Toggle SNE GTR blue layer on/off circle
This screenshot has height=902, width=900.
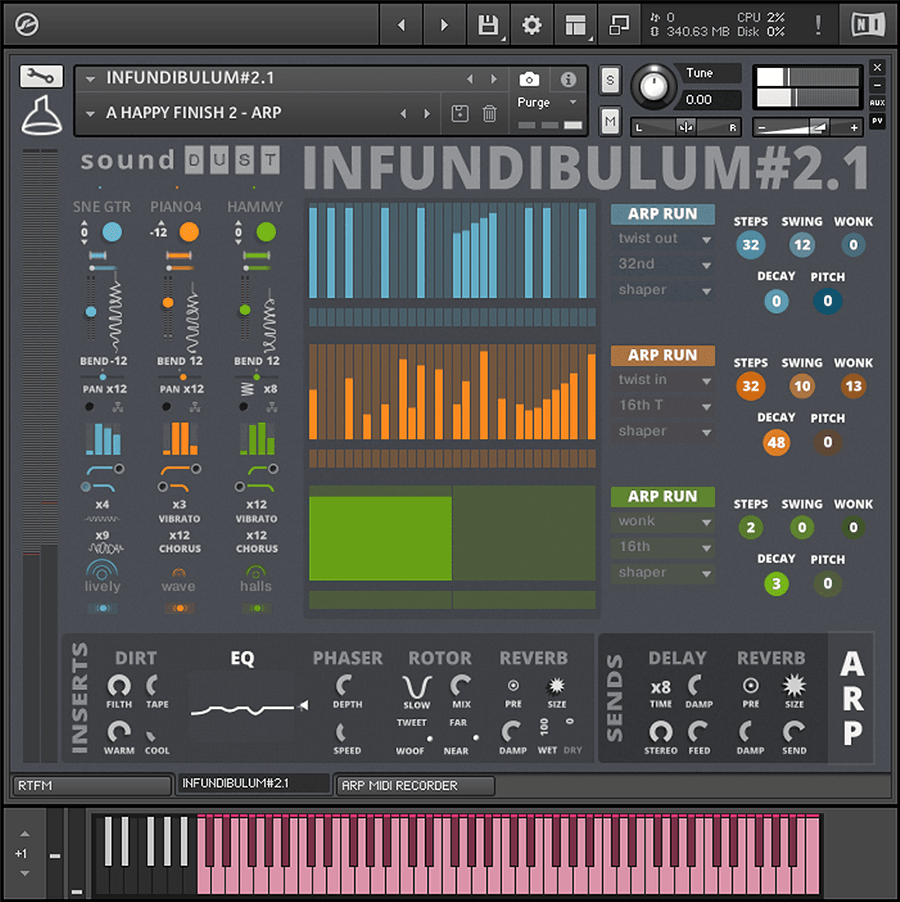click(112, 232)
